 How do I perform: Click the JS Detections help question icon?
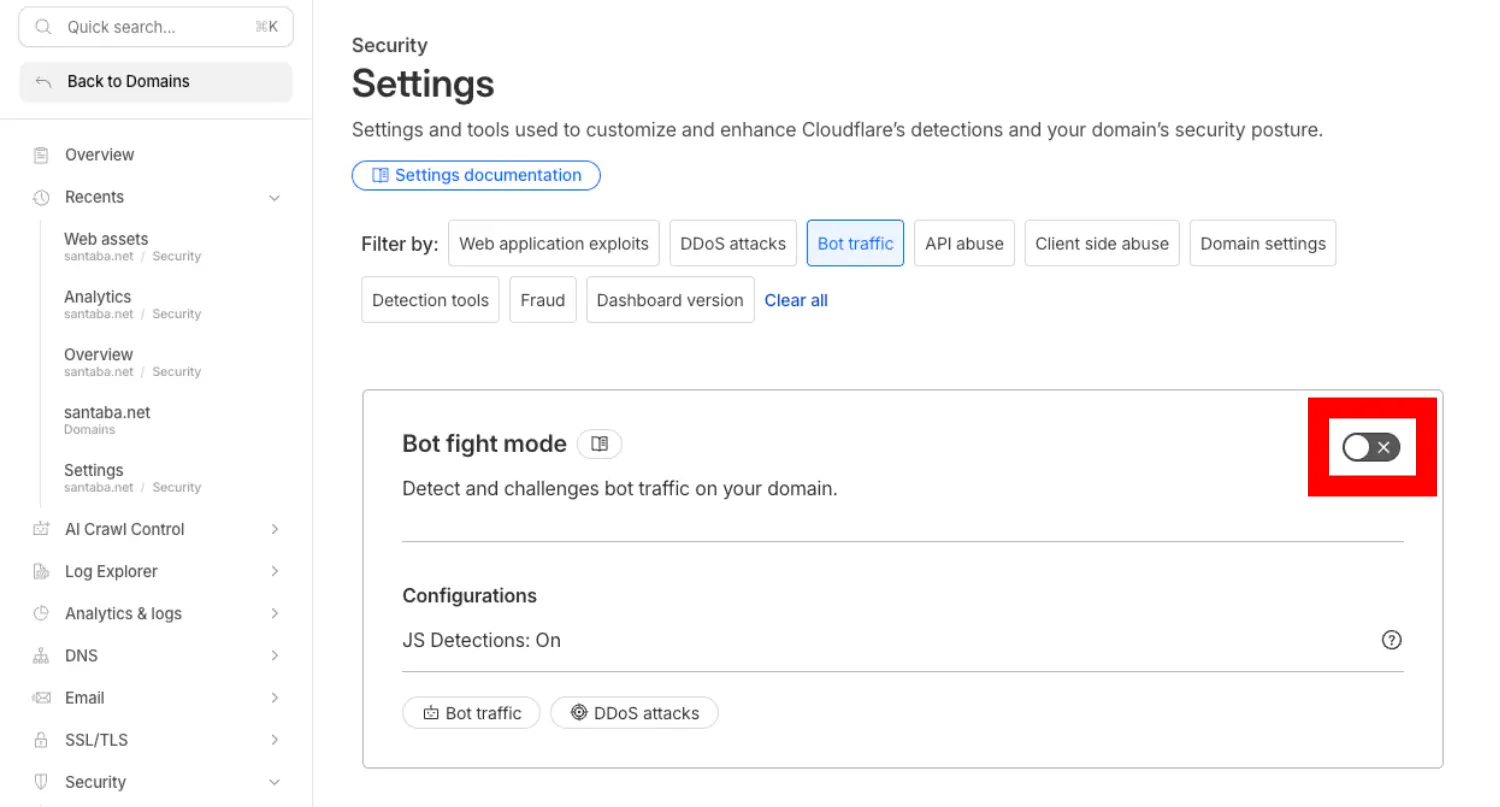tap(1391, 640)
